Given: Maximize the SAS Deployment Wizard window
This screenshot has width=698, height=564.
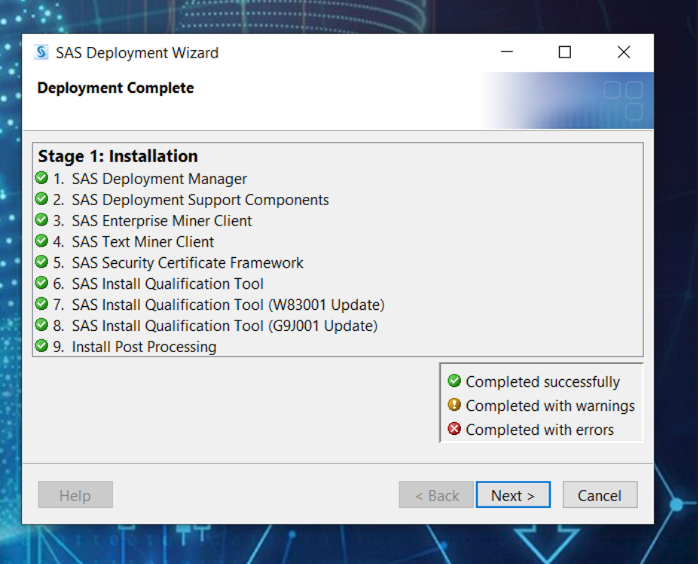Looking at the screenshot, I should click(x=565, y=52).
